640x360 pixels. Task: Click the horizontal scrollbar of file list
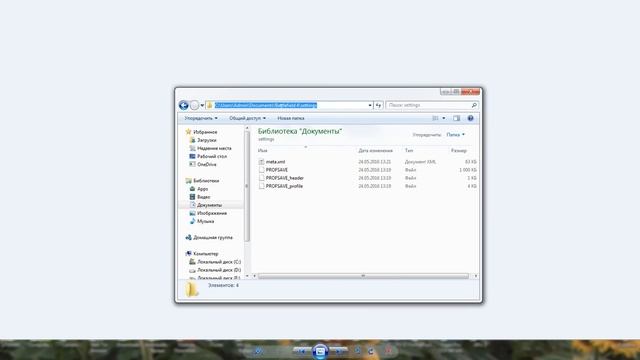coord(363,276)
